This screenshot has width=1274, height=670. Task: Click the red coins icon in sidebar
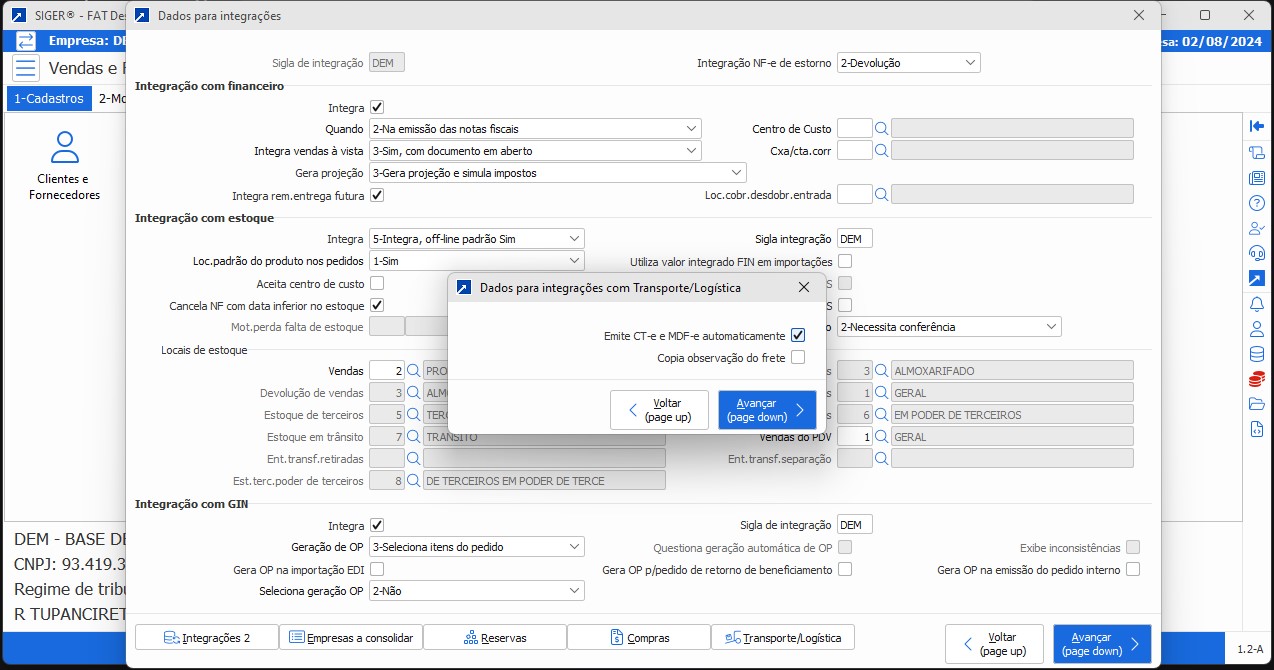(x=1257, y=379)
